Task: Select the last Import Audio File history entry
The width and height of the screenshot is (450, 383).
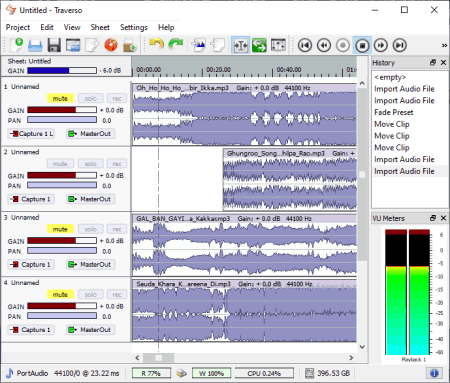Action: pos(404,171)
